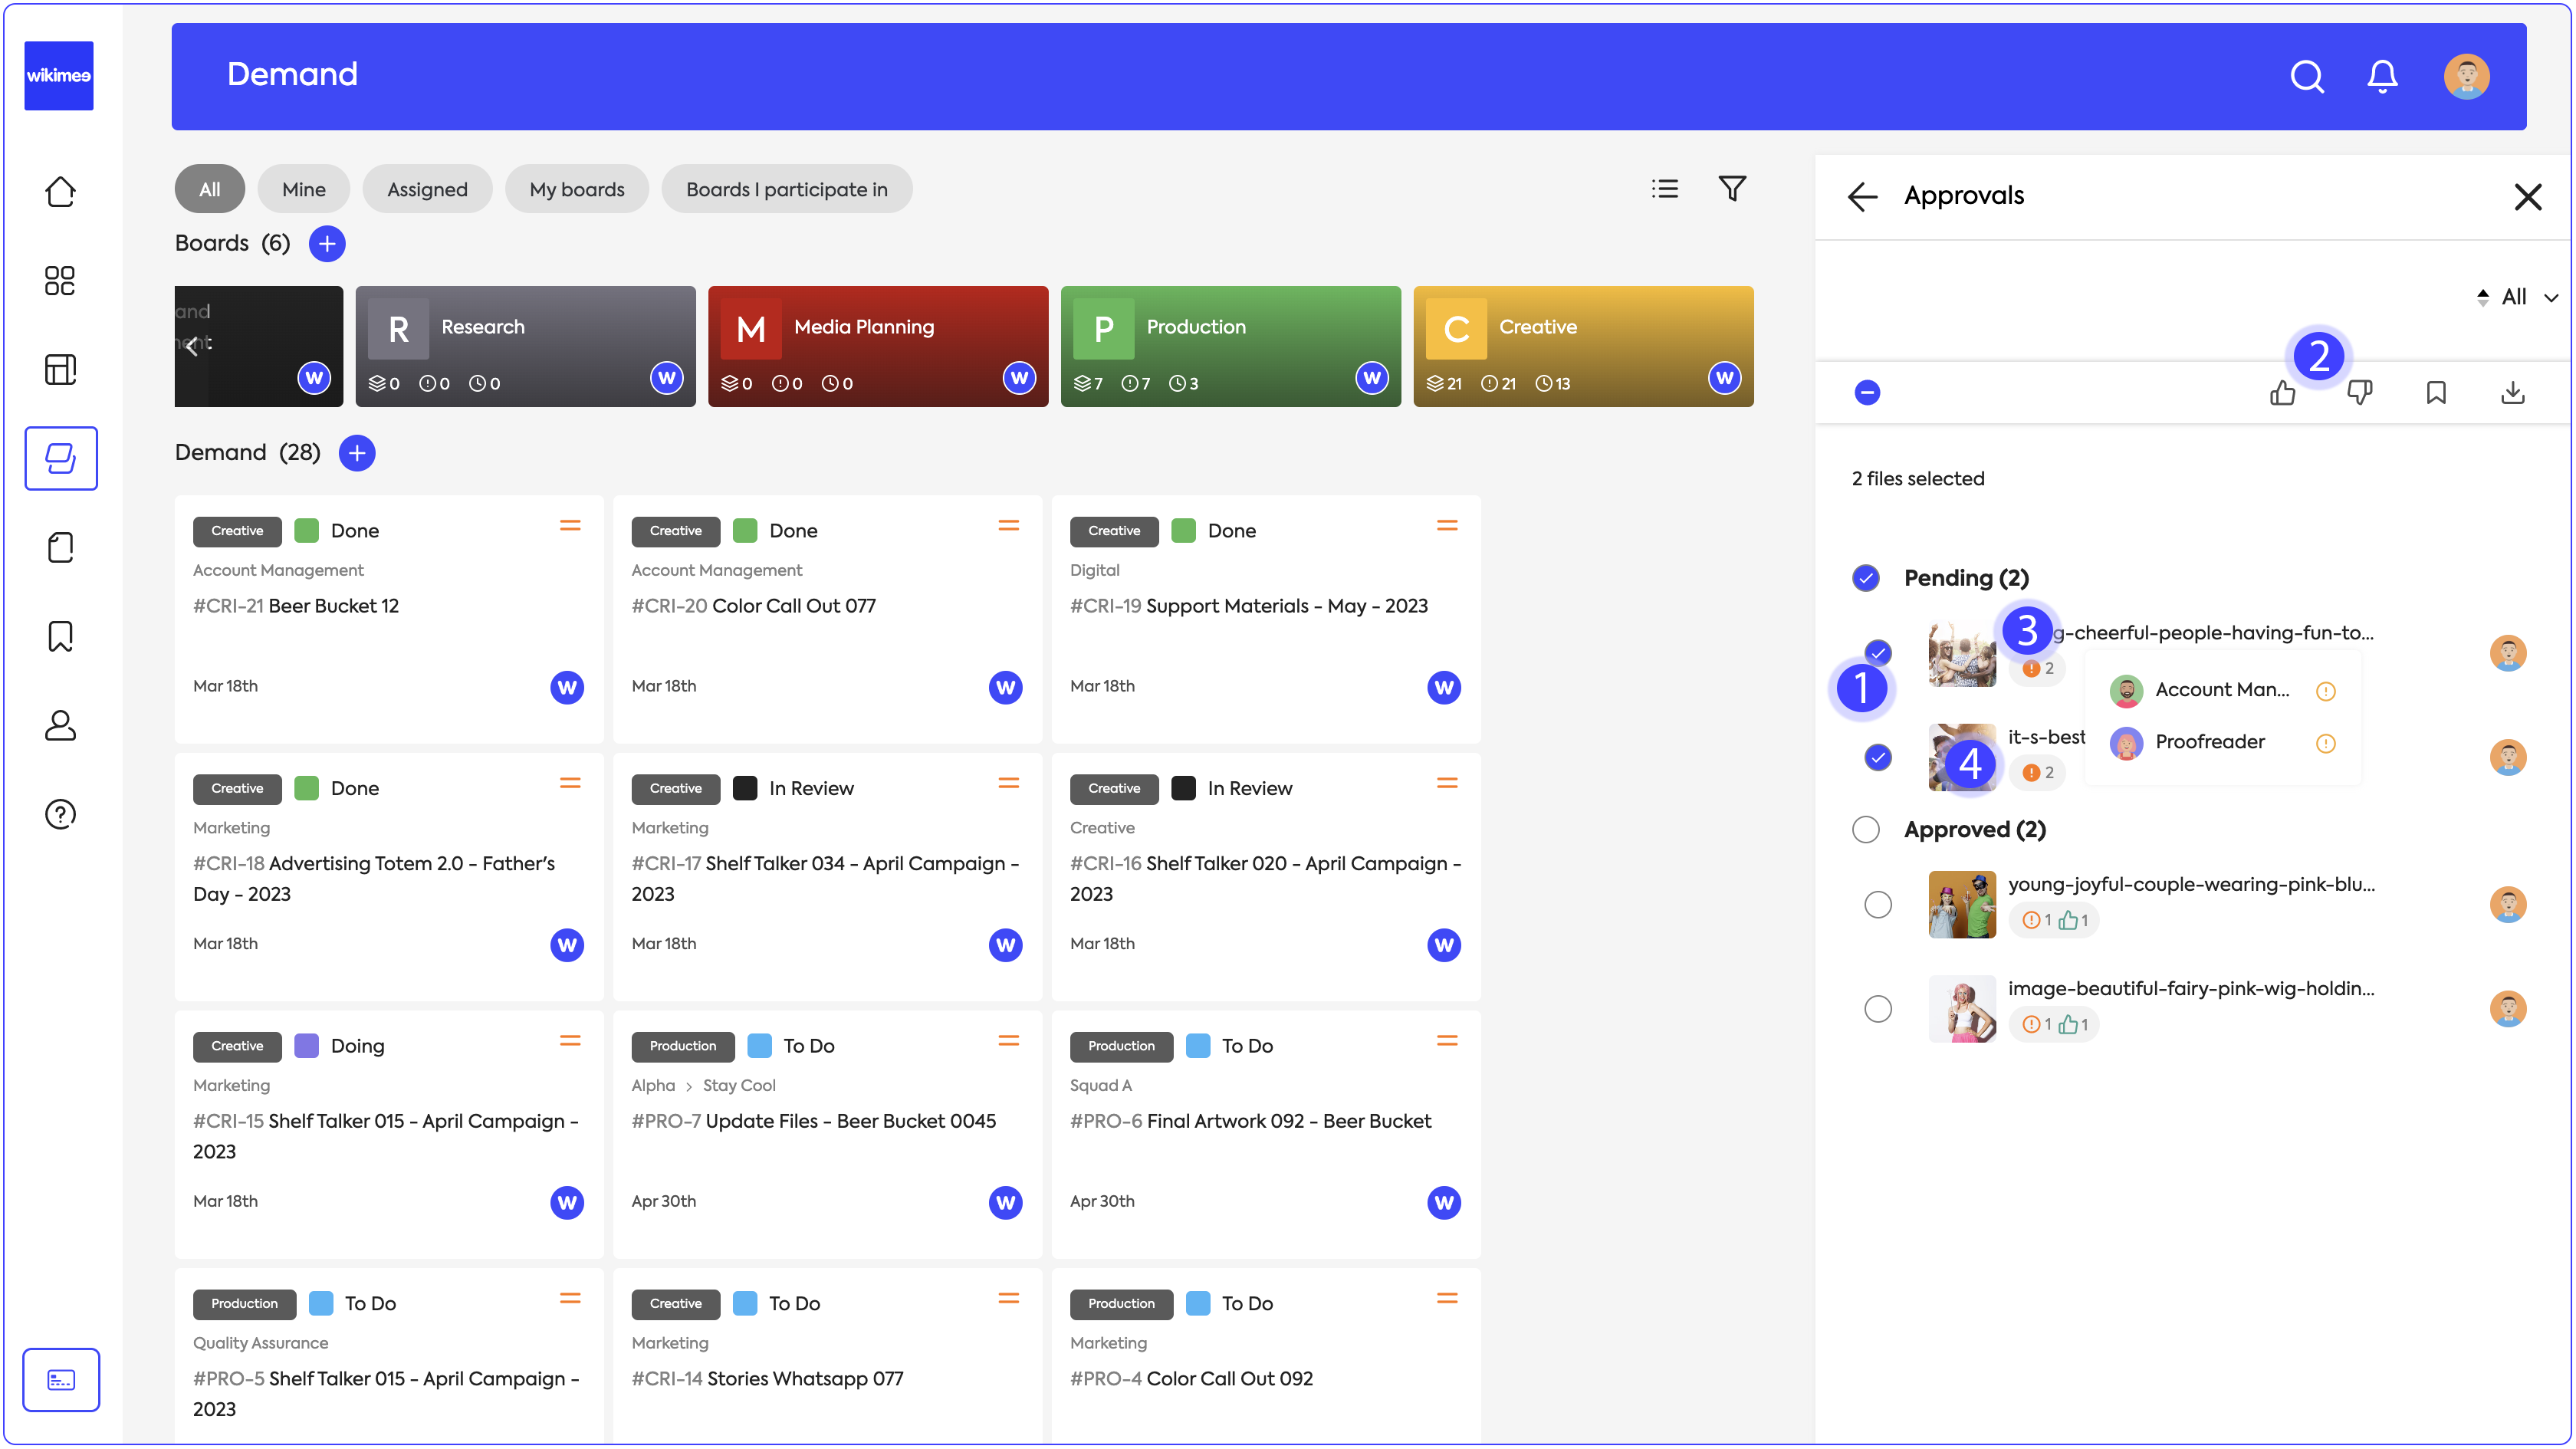Open CRI-21 Beer Bucket card menu
Viewport: 2576px width, 1449px height.
tap(570, 526)
